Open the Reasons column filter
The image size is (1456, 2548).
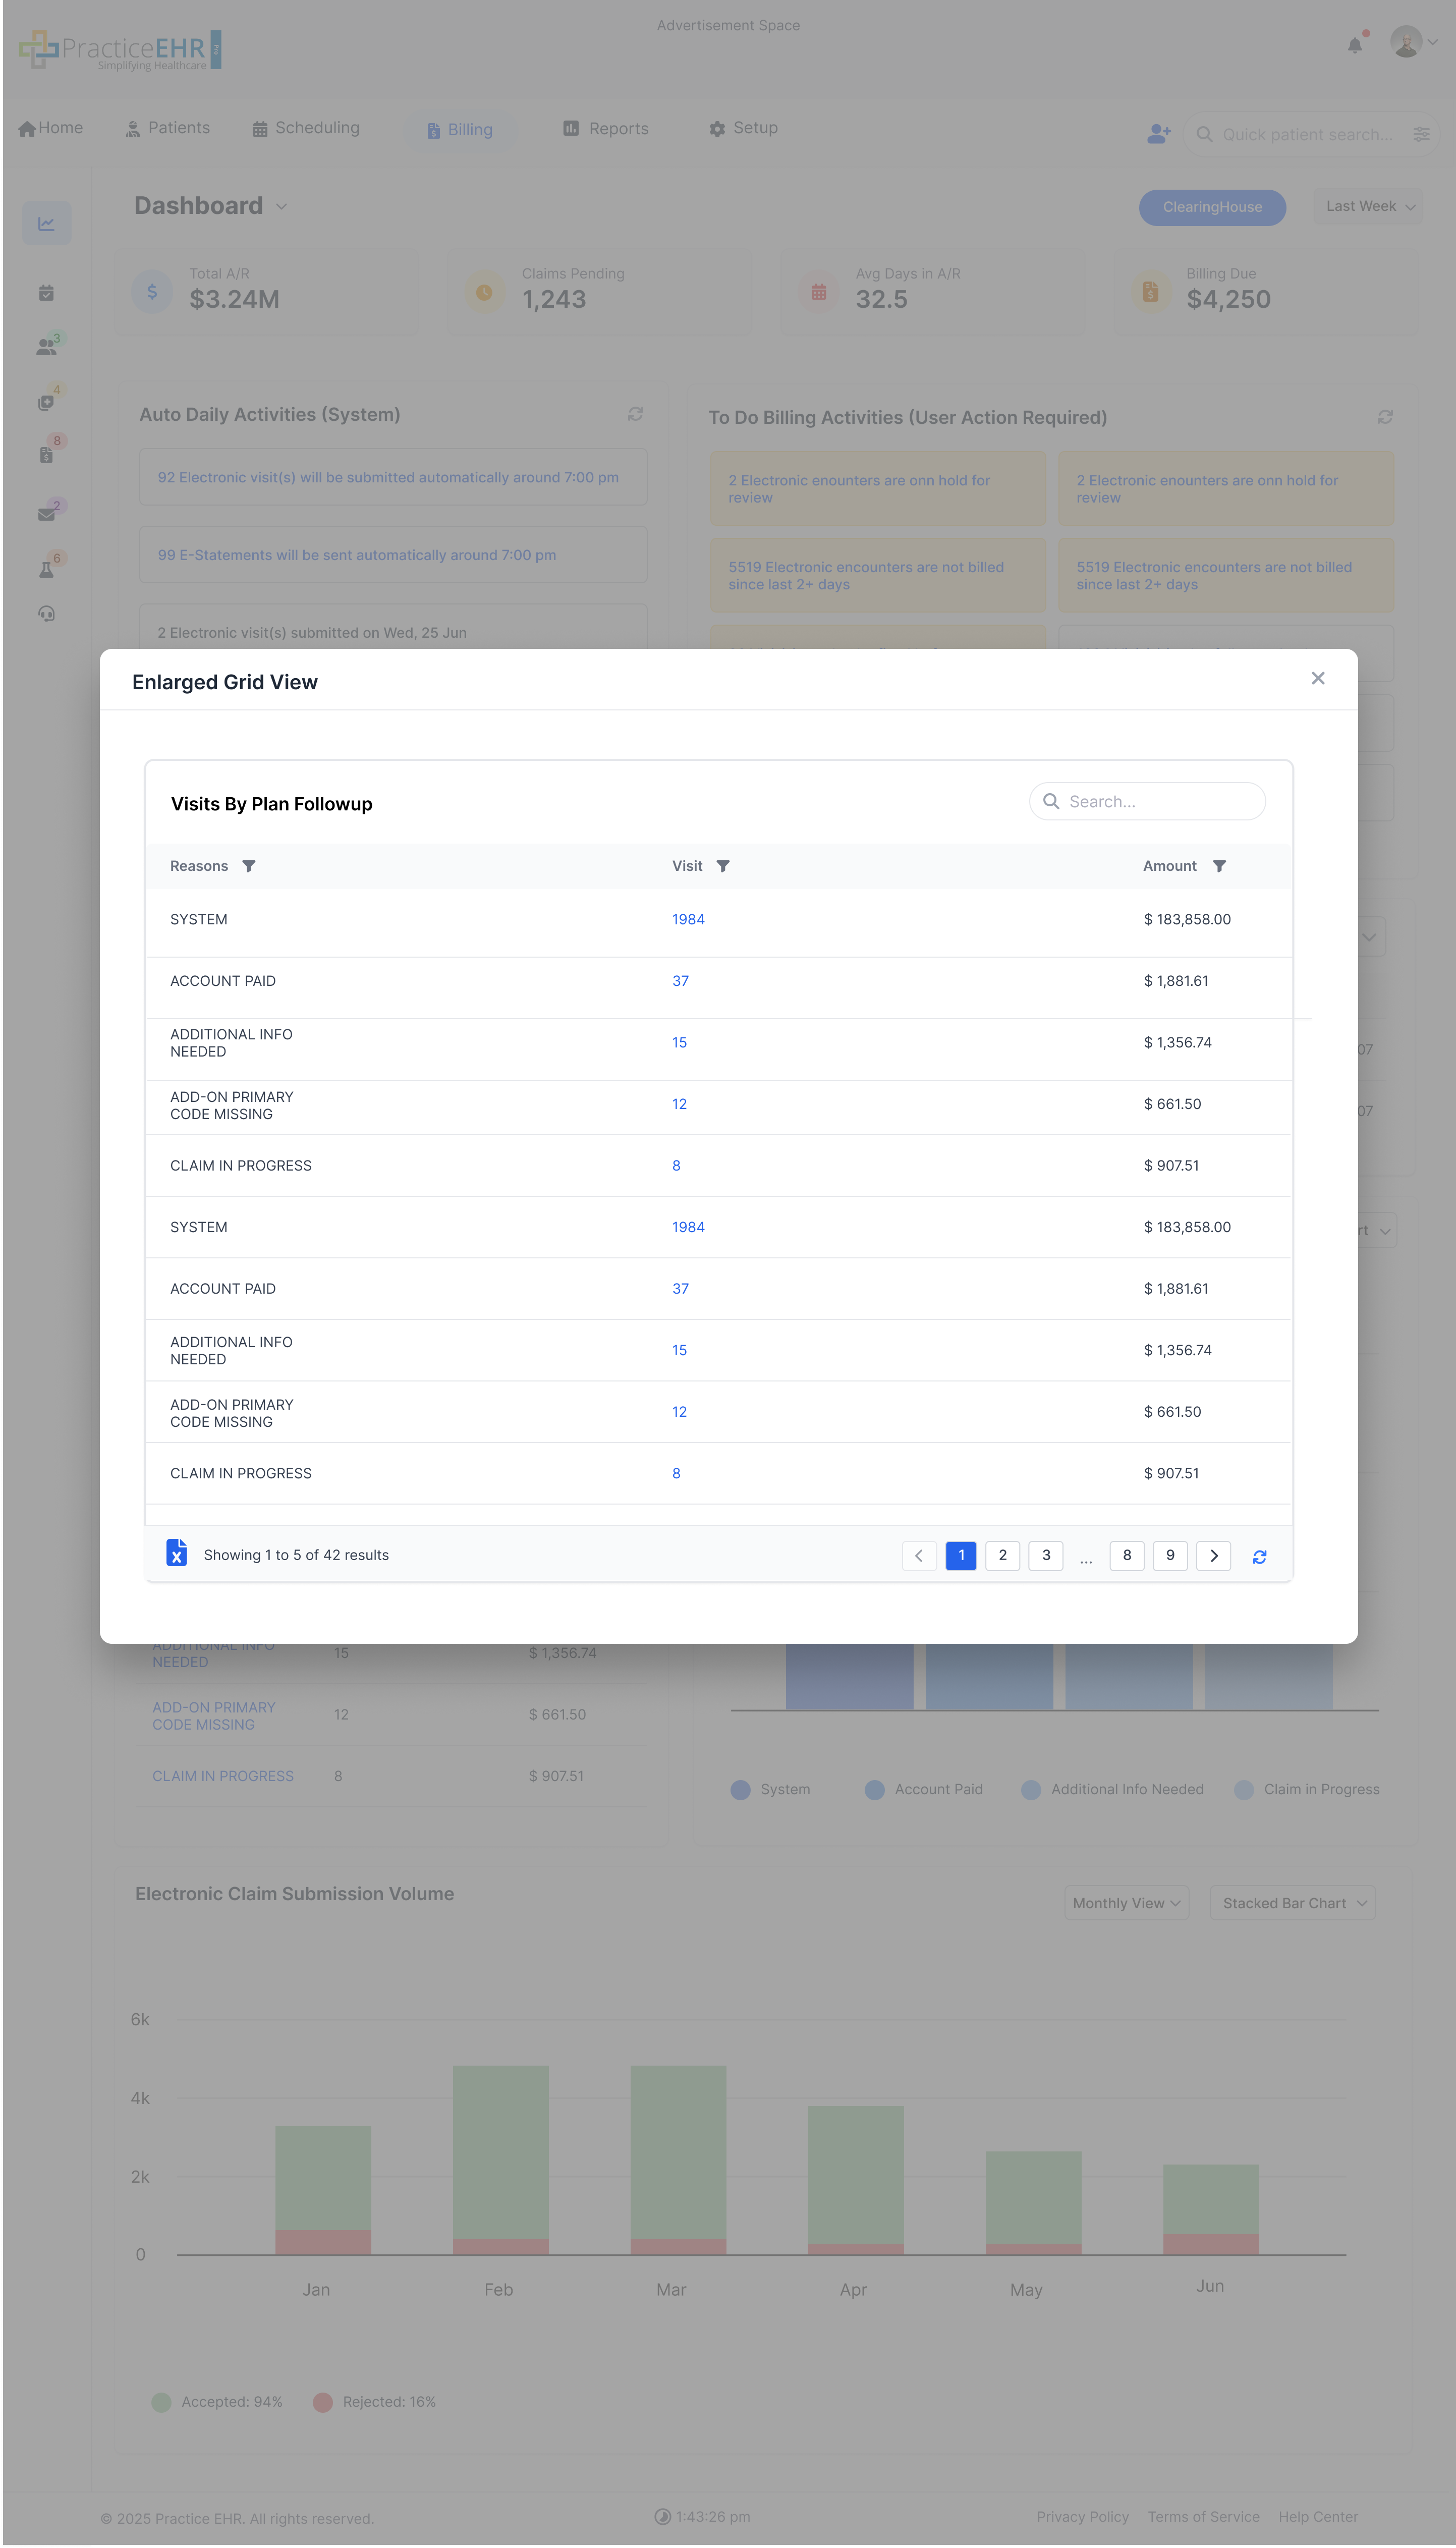click(x=249, y=866)
